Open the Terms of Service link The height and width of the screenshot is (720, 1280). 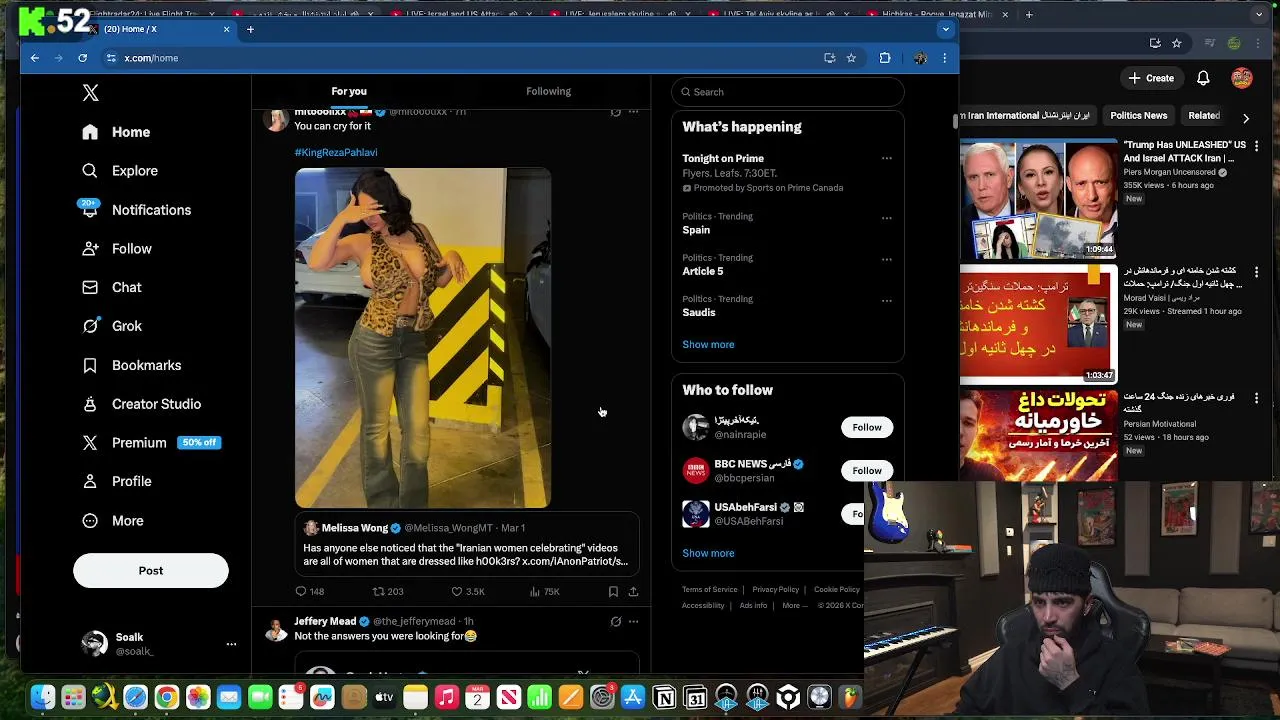710,590
